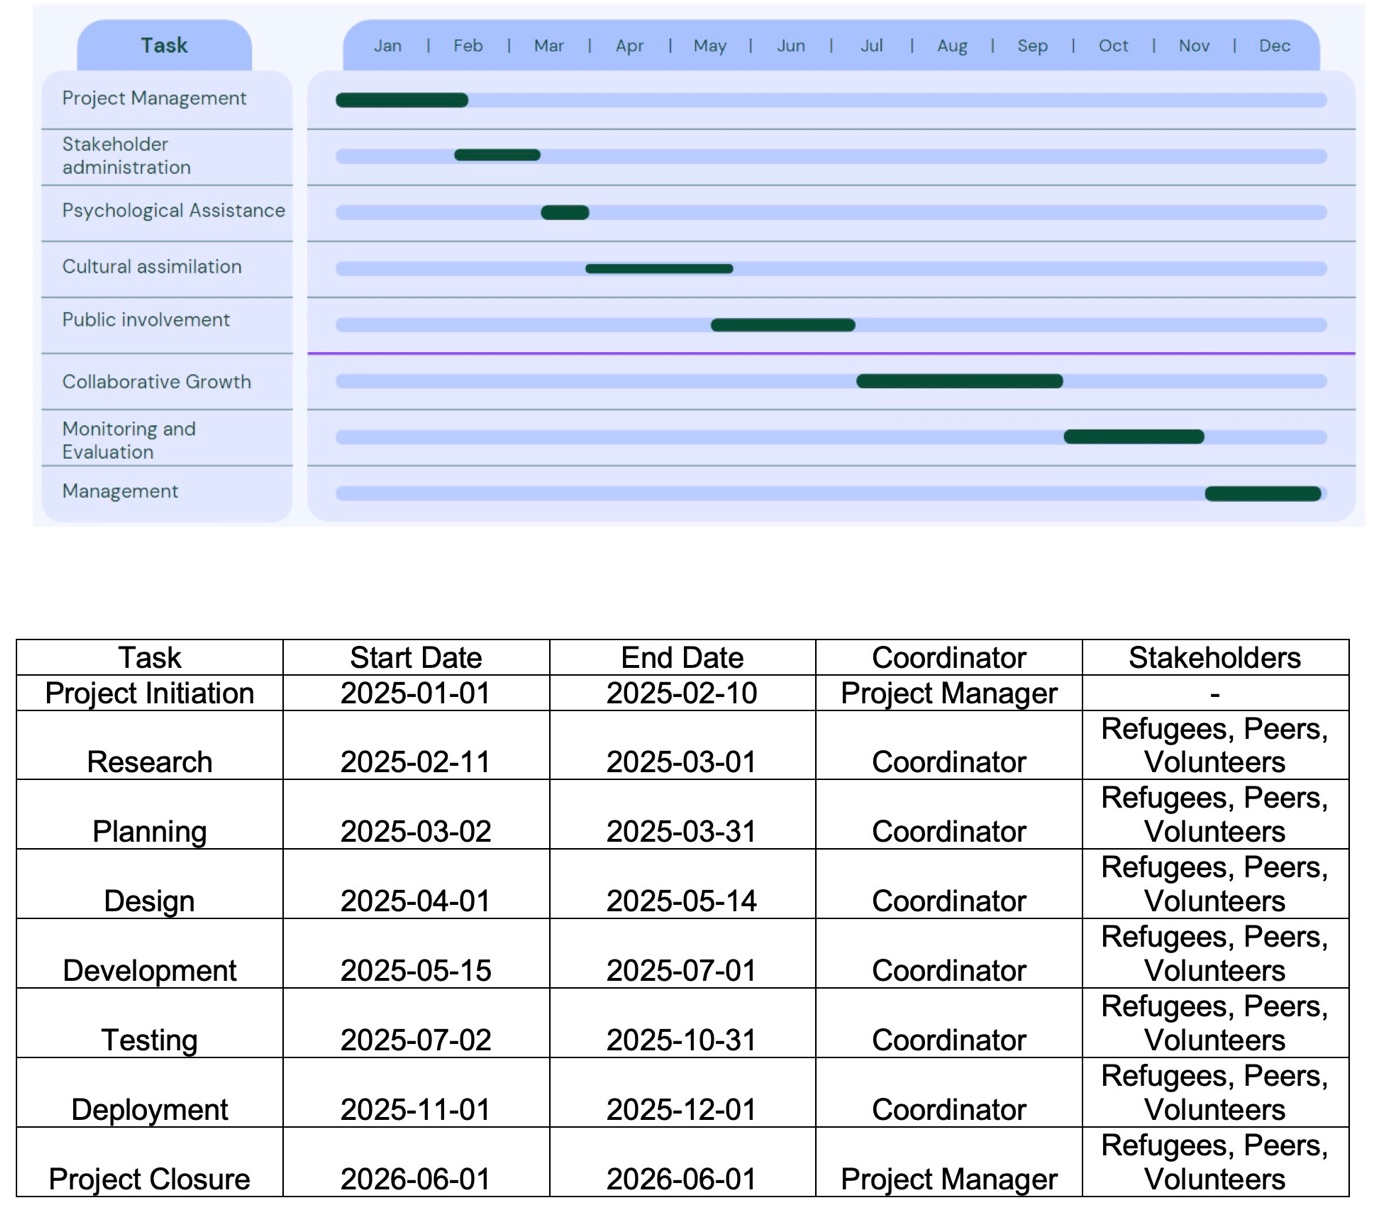The height and width of the screenshot is (1213, 1377).
Task: Click end date 2025-10-31
Action: point(682,1040)
